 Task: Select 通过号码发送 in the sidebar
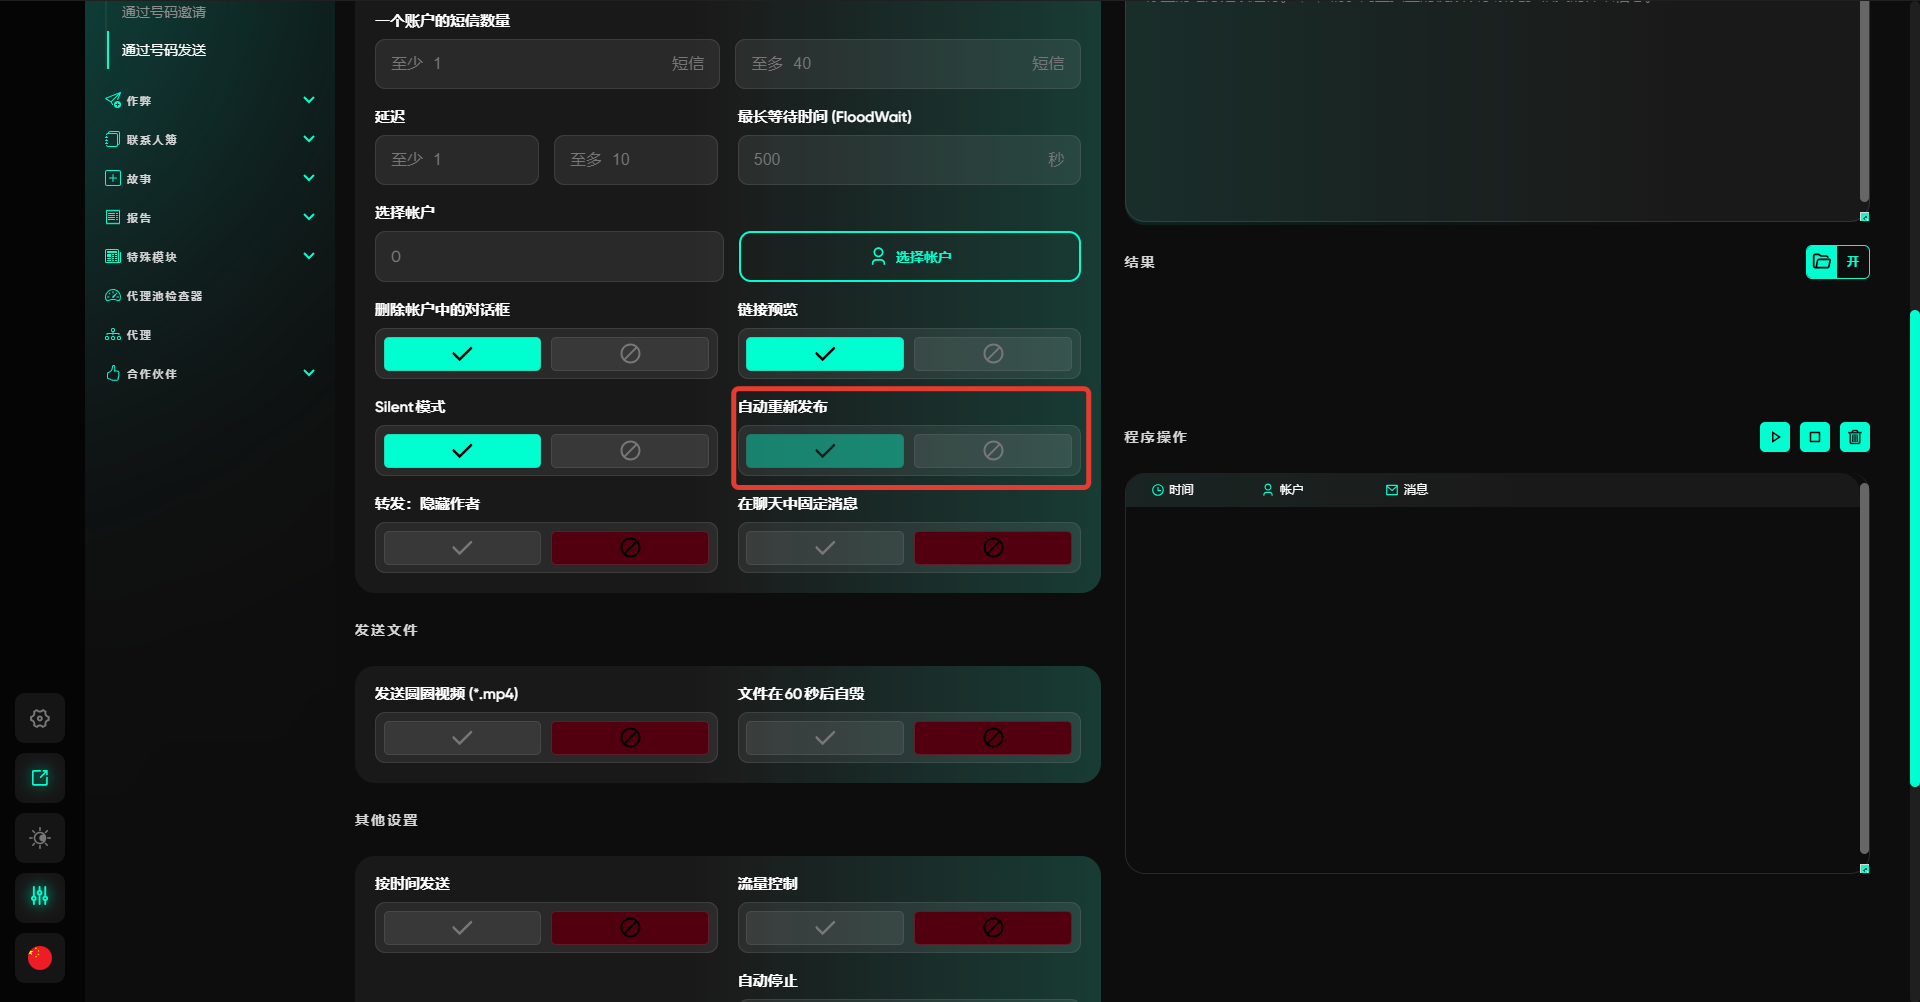click(x=164, y=50)
